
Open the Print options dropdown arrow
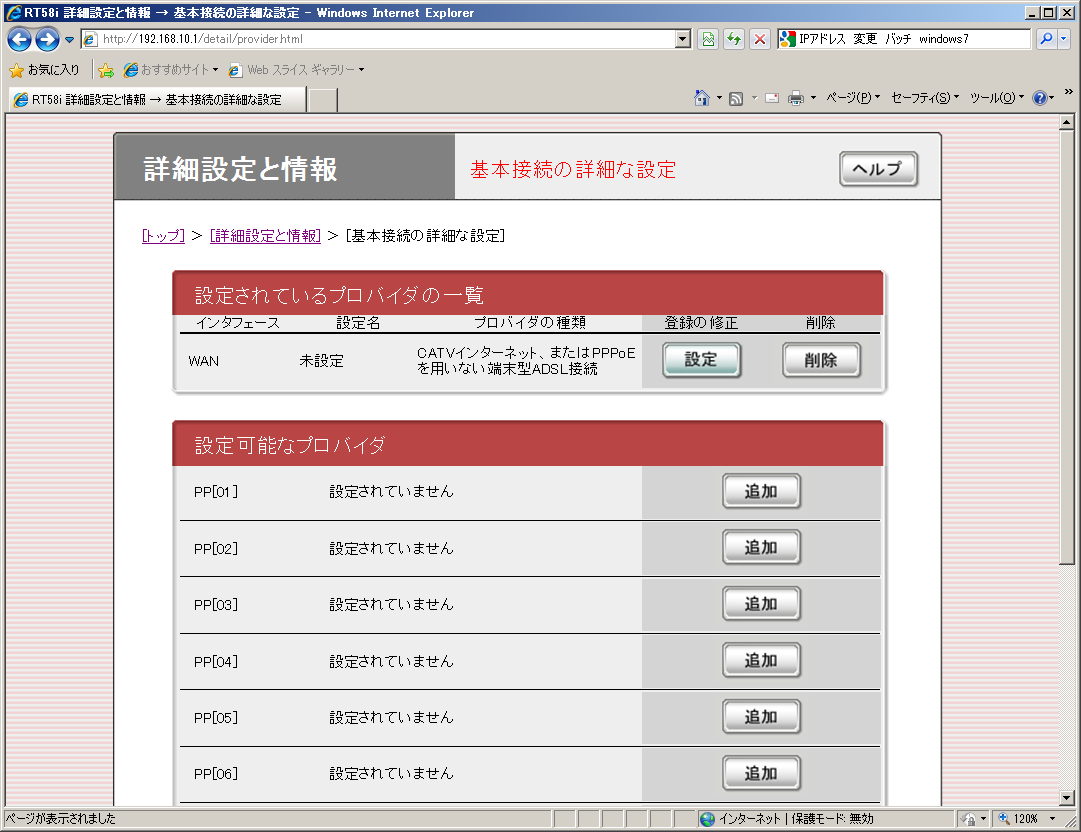pyautogui.click(x=814, y=98)
